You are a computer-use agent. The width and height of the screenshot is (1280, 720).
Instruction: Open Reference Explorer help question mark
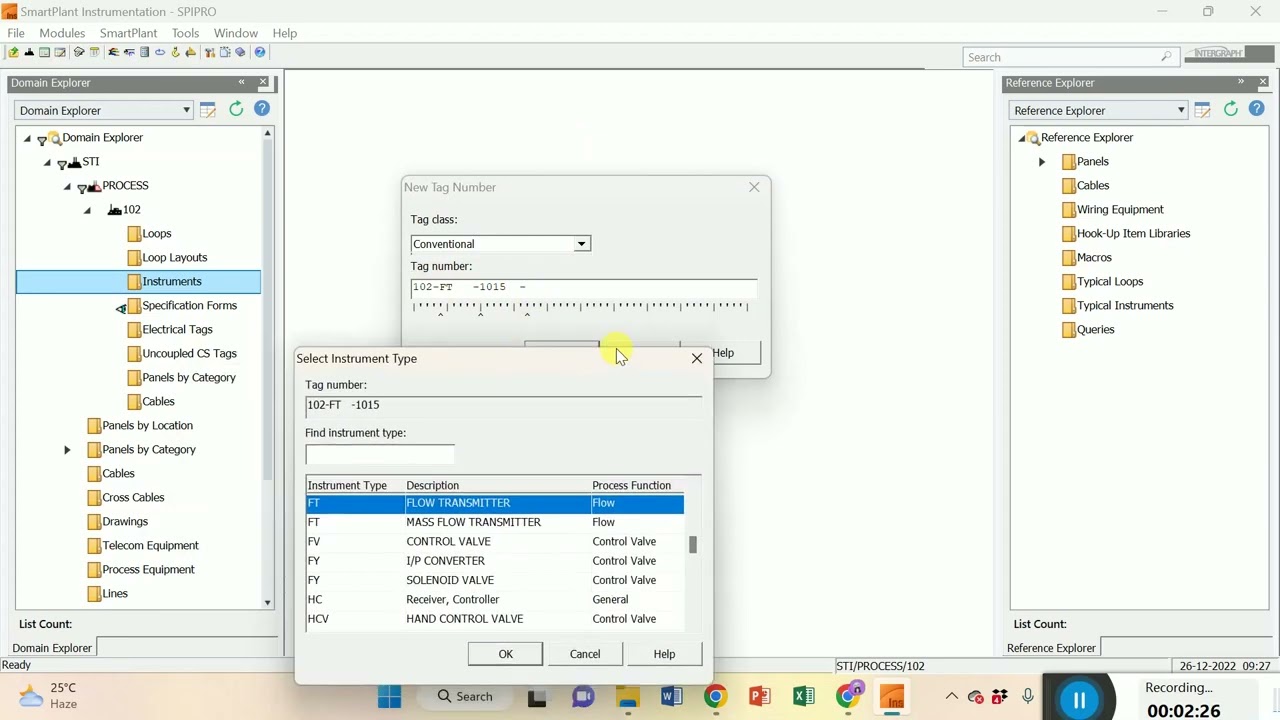coord(1257,109)
